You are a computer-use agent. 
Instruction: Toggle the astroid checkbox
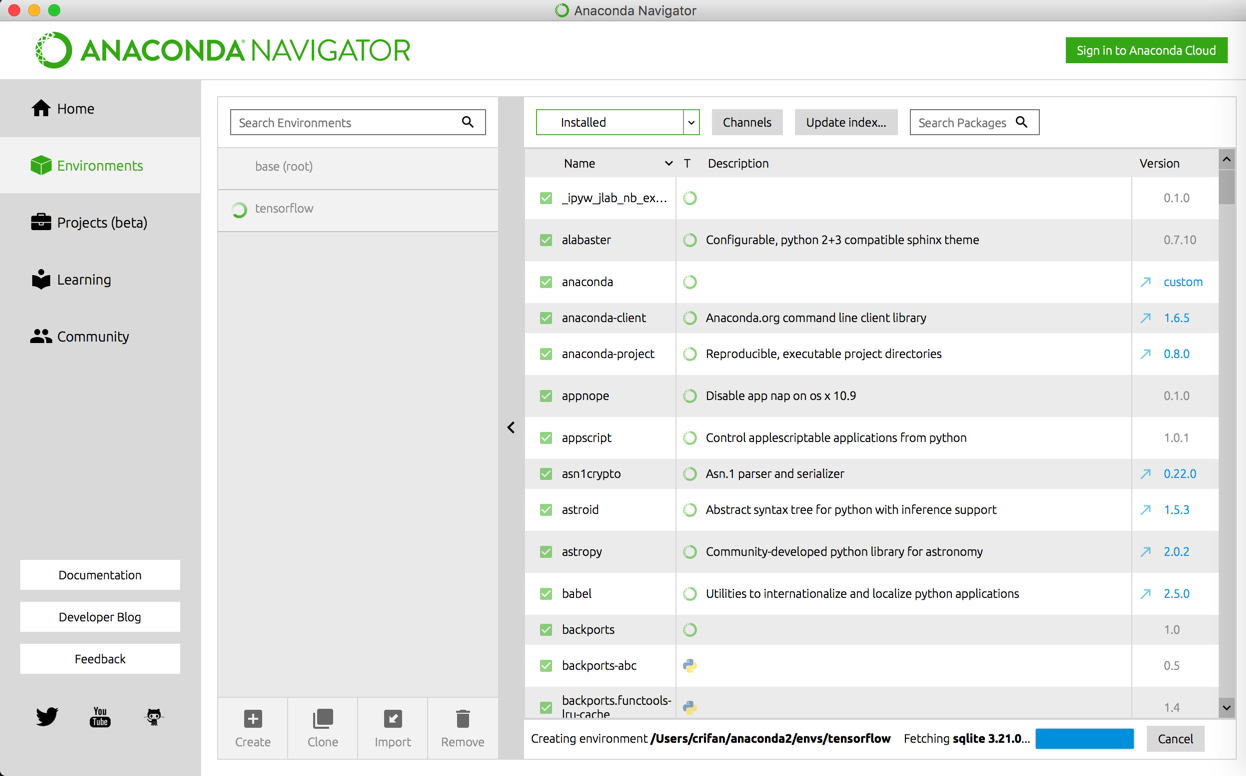(x=546, y=510)
